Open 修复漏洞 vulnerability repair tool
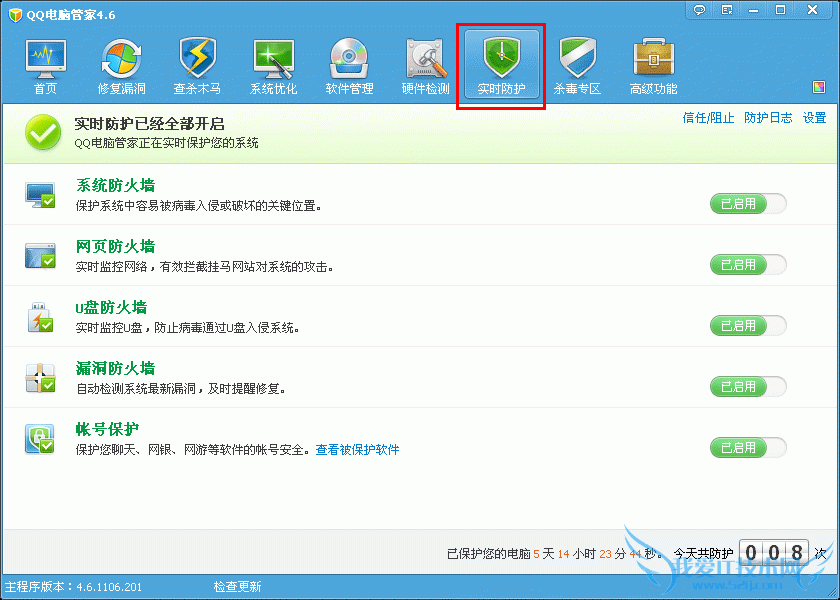 coord(122,66)
